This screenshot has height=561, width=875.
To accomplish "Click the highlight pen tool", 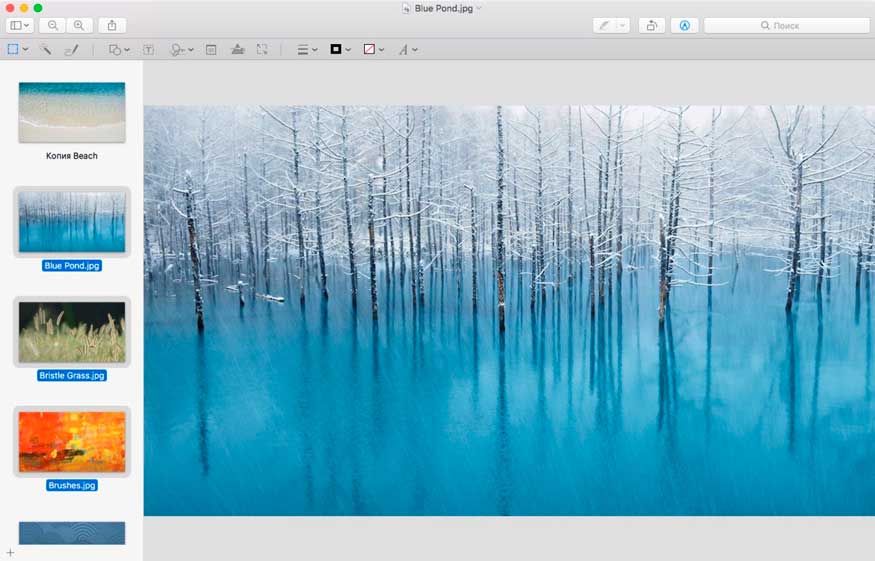I will point(604,25).
